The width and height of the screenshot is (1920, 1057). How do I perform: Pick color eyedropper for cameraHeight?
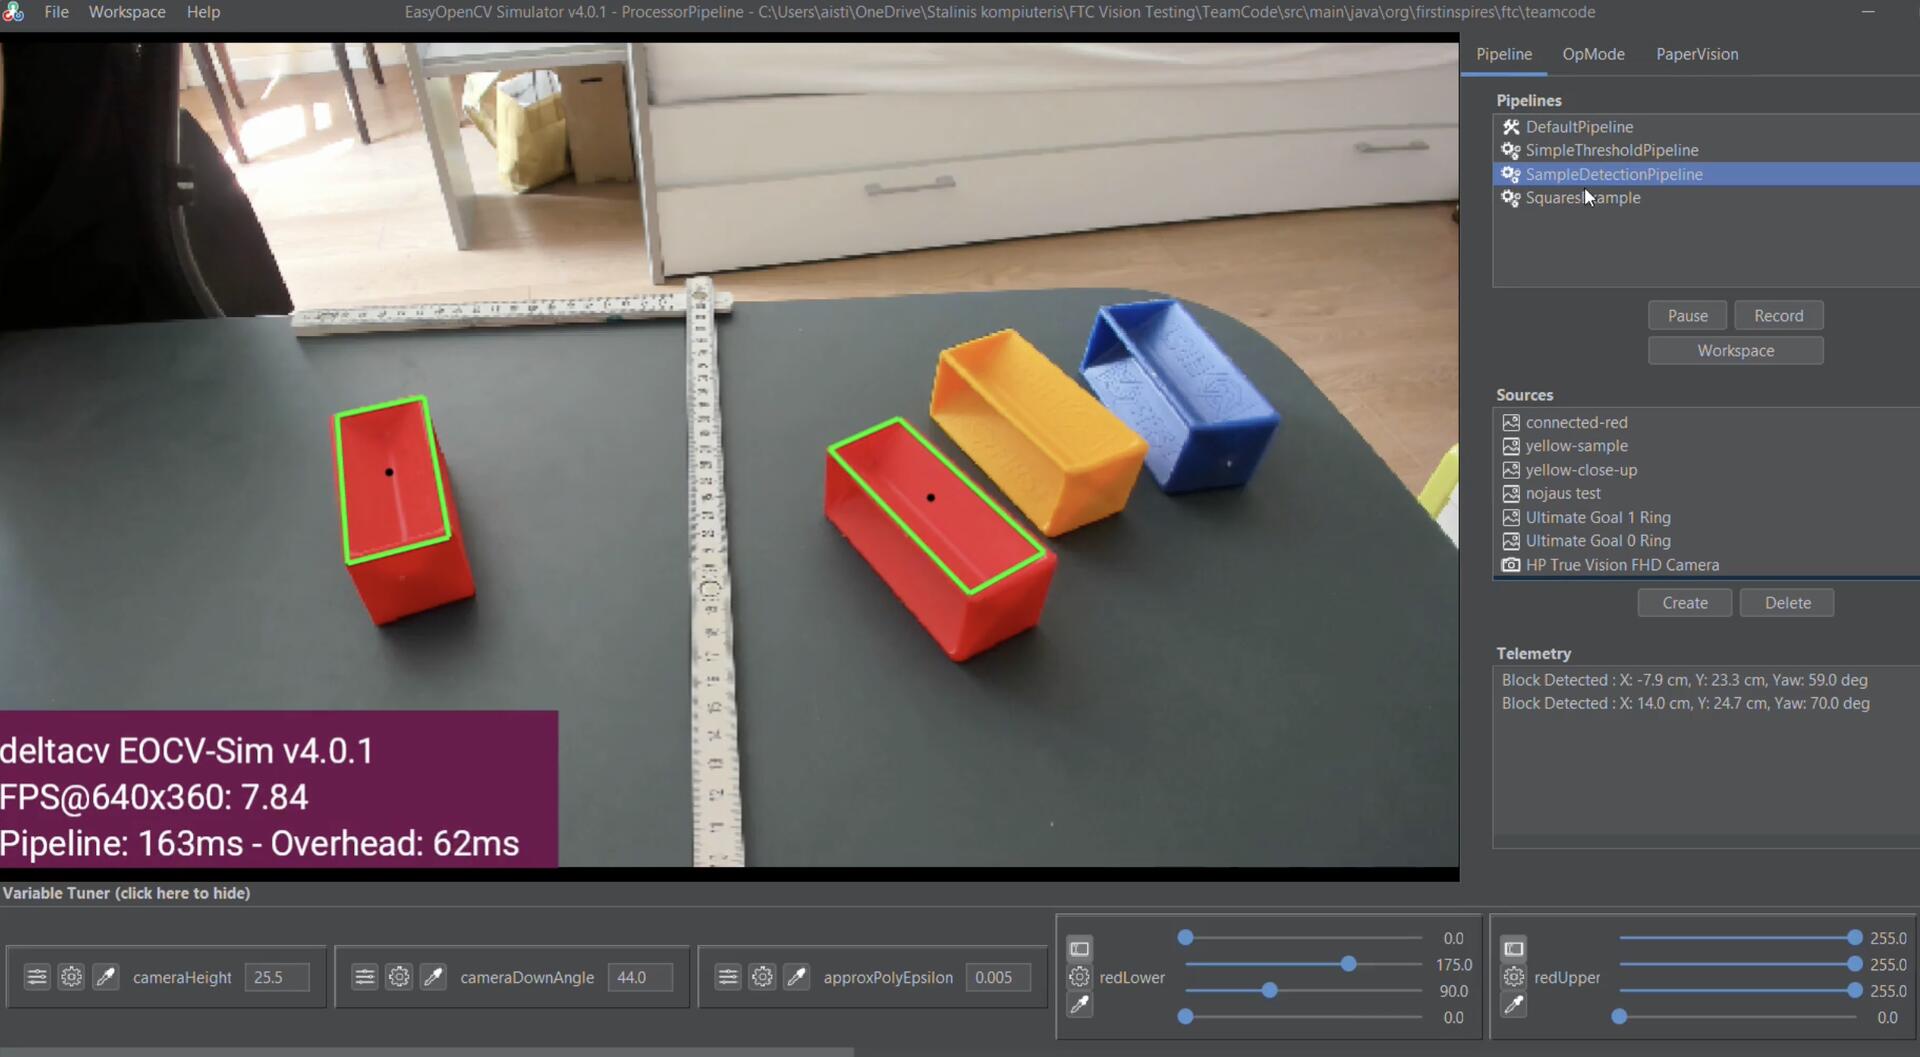point(105,977)
